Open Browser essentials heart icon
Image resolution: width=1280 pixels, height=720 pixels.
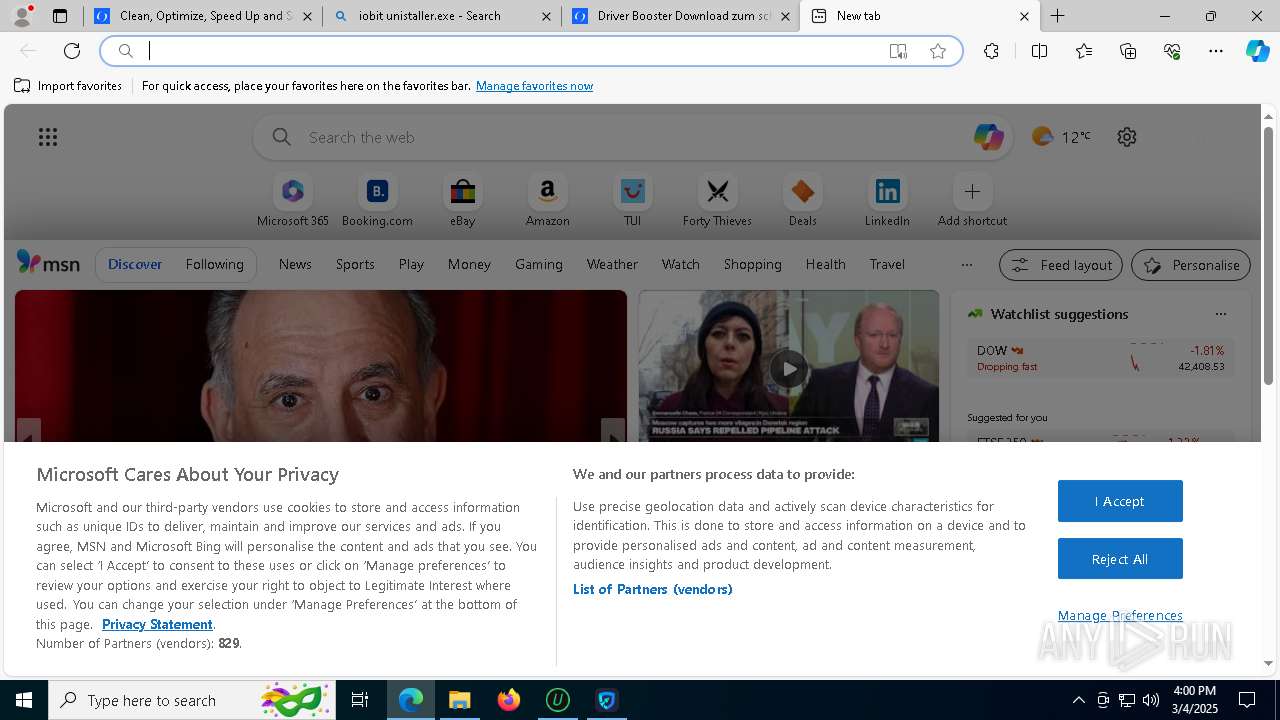1172,51
